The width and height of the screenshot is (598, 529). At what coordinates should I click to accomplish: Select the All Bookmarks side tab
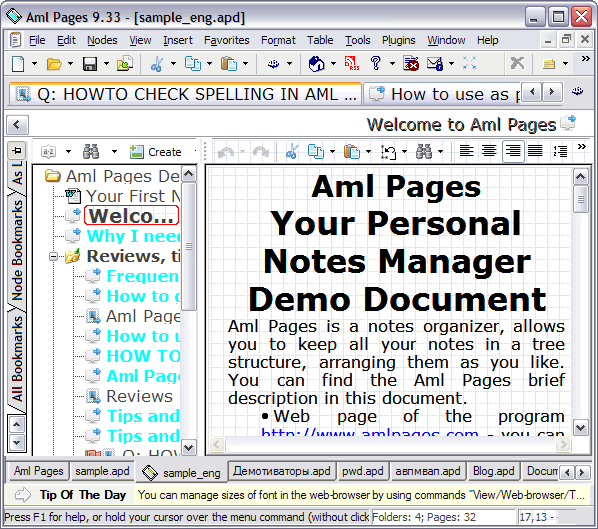click(17, 358)
